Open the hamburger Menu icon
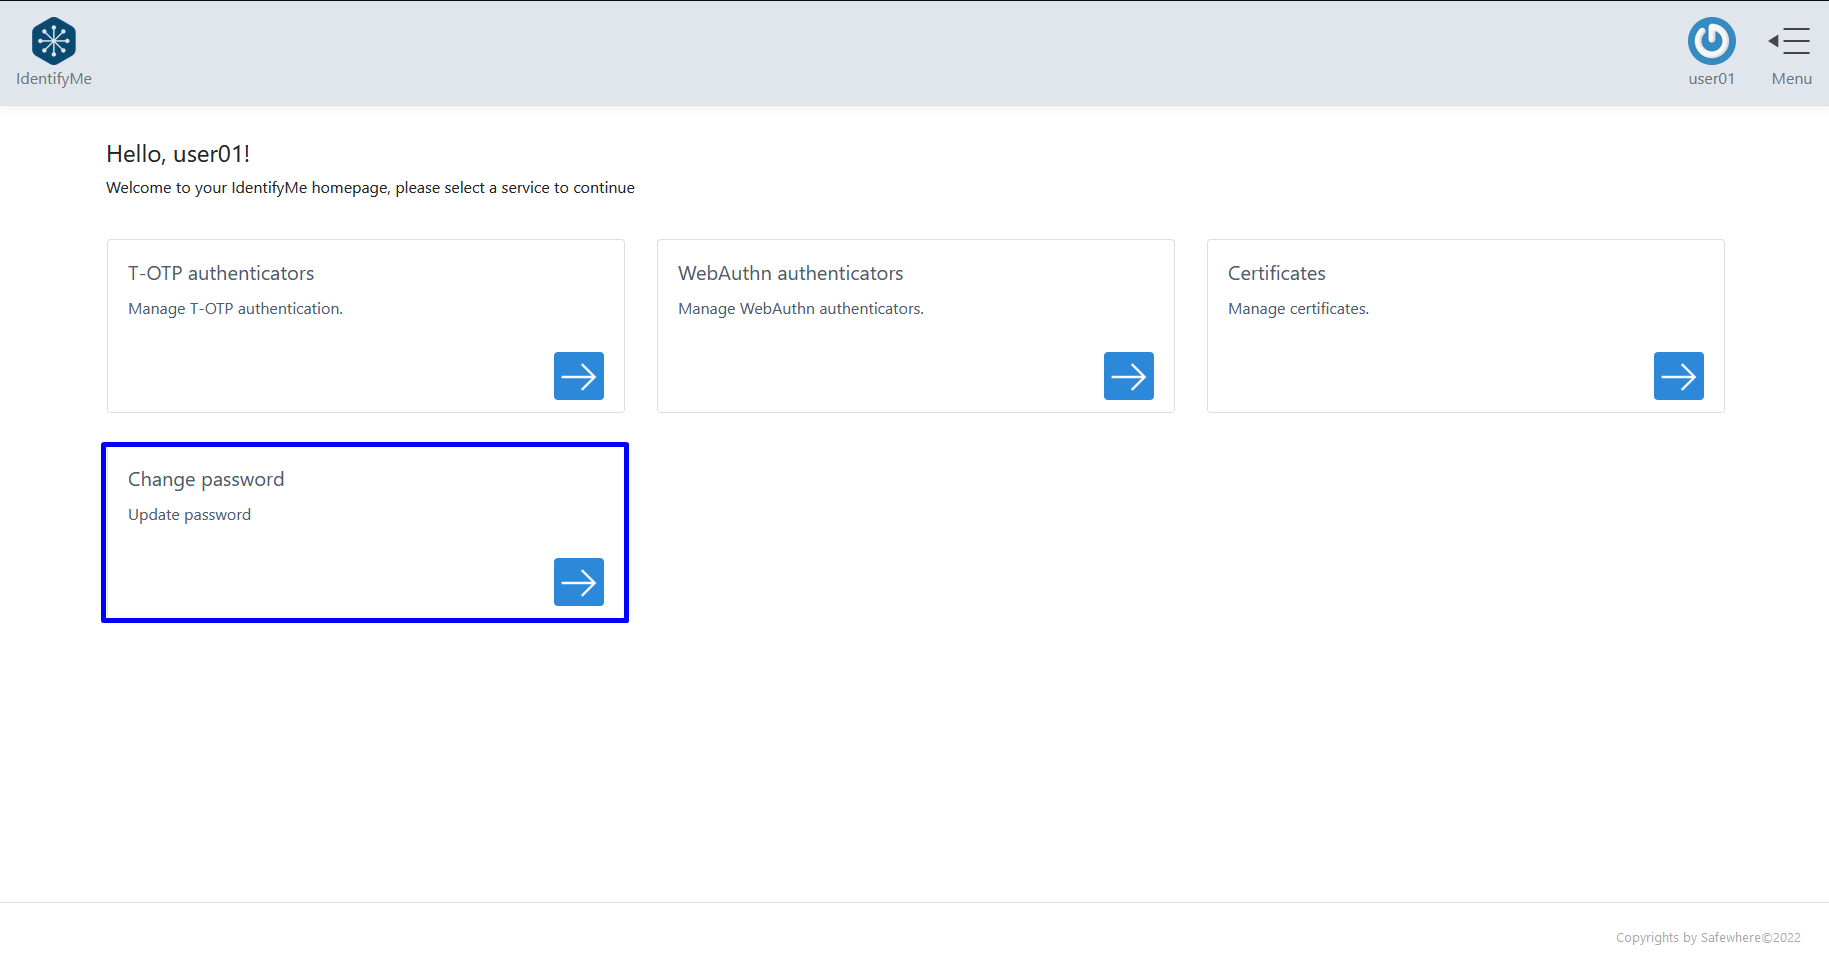 pos(1790,41)
